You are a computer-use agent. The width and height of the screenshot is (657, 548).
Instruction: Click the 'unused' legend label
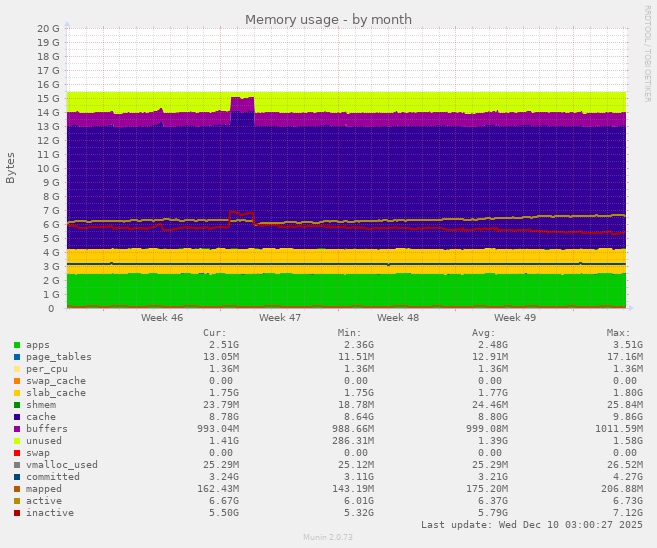pyautogui.click(x=44, y=441)
